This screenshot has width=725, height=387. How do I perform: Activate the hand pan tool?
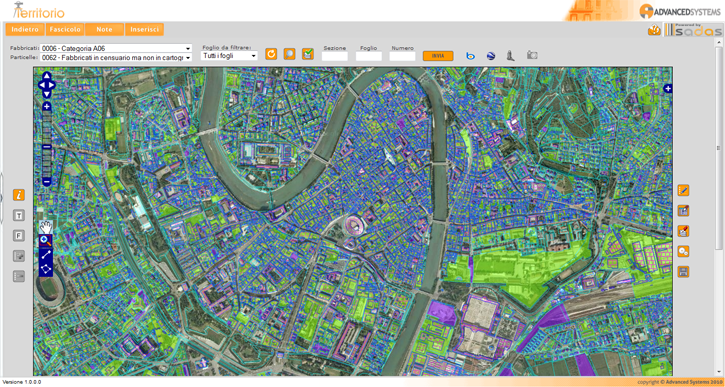click(46, 227)
